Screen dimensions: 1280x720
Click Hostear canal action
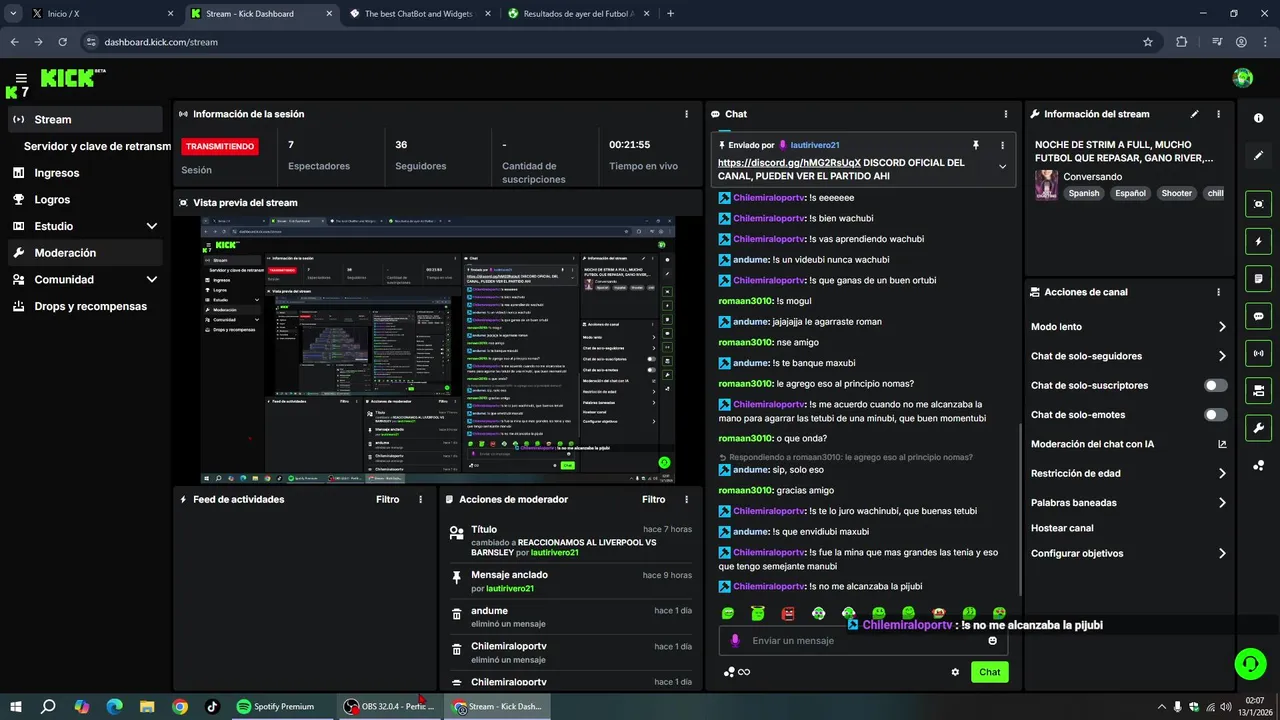(1062, 528)
